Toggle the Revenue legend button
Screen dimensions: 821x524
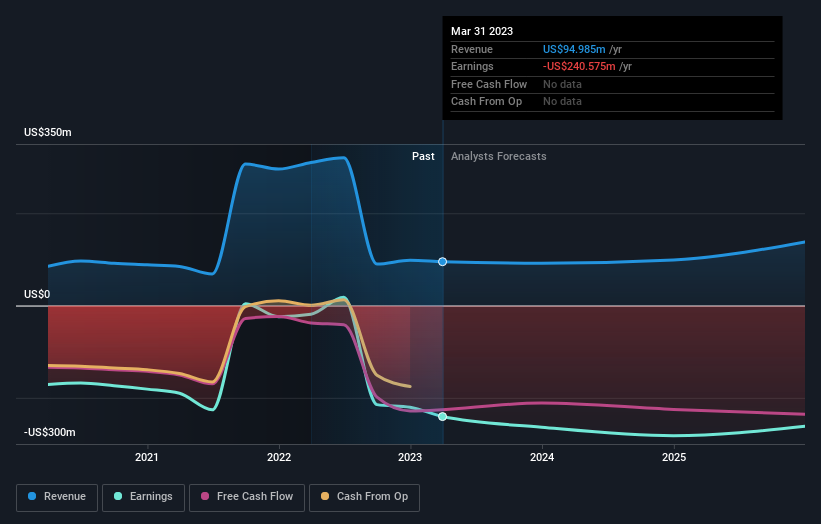[57, 497]
